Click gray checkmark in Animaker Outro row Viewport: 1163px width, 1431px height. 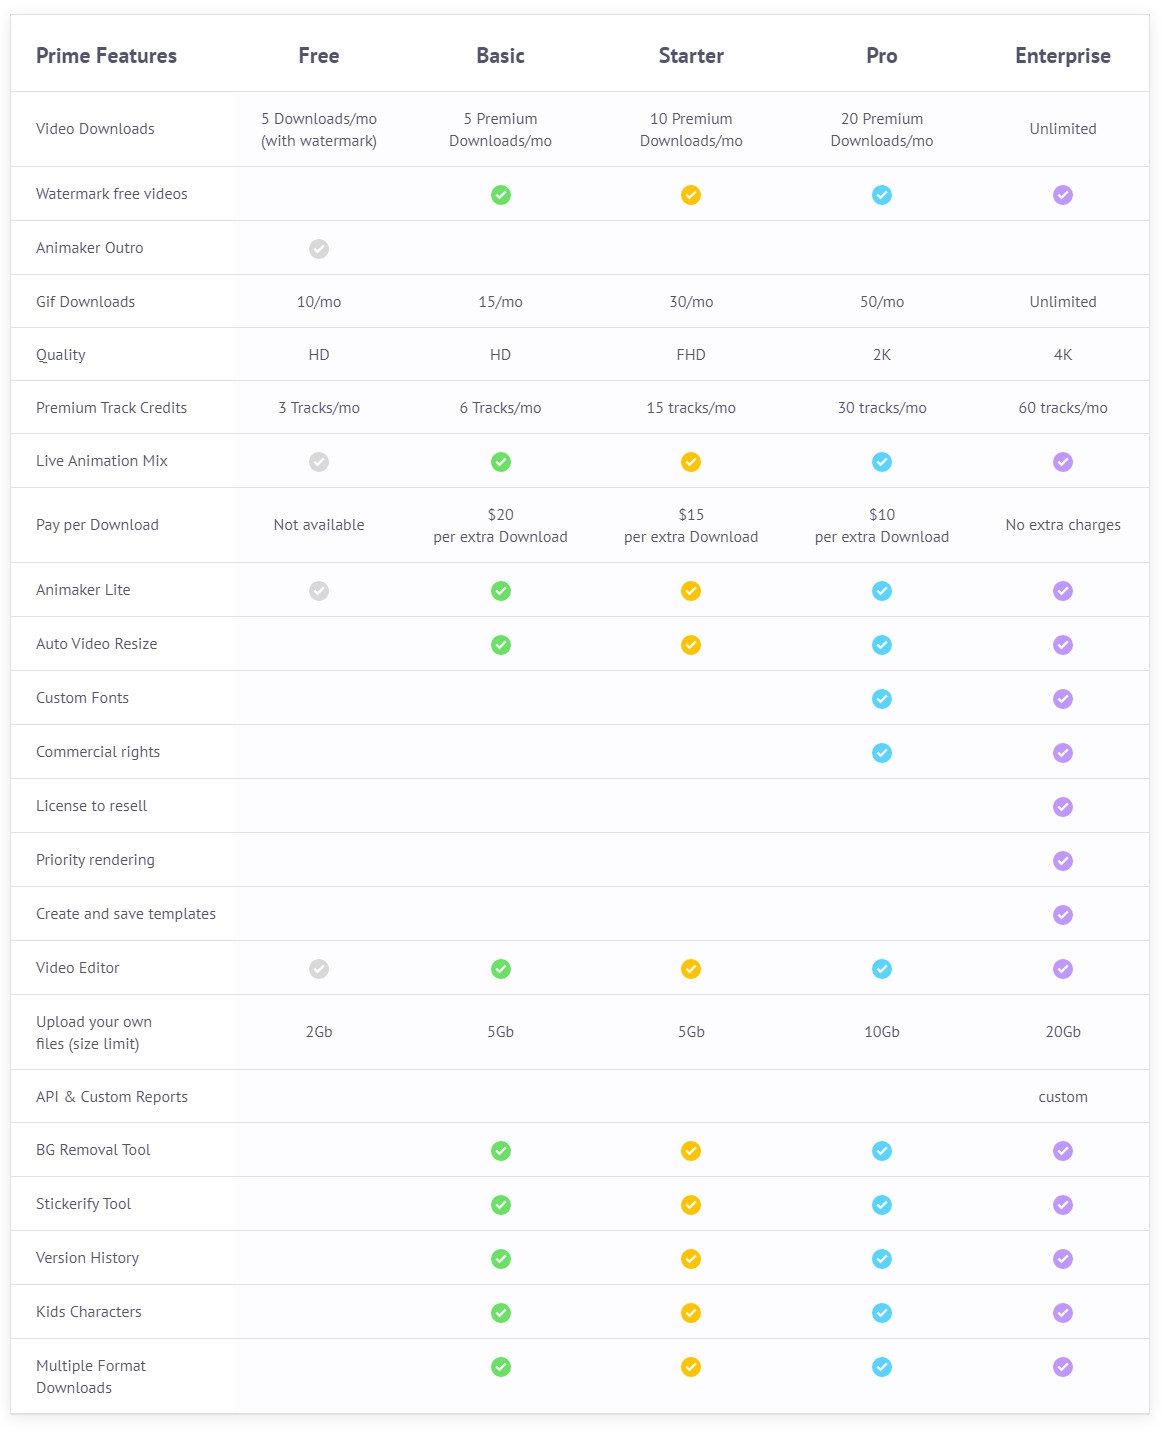pos(319,249)
